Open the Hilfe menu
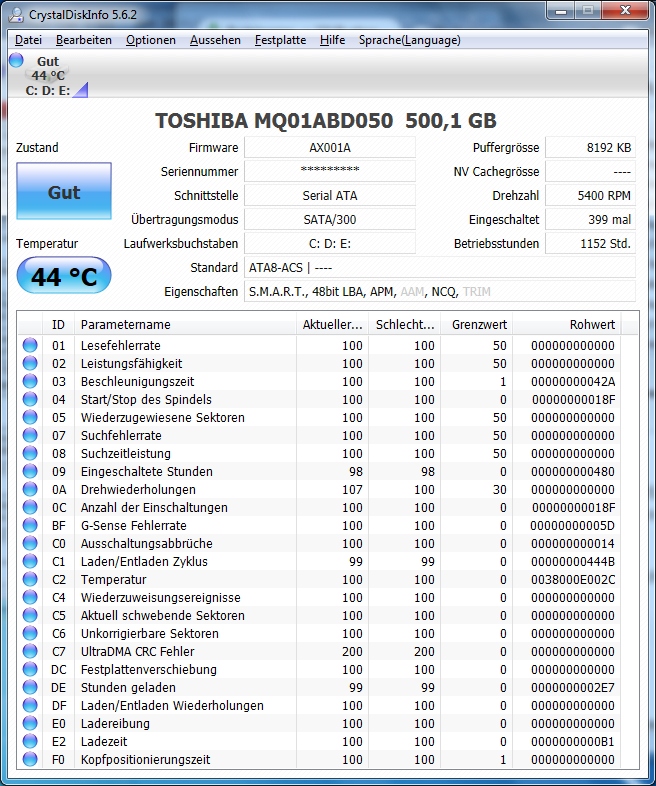Viewport: 656px width, 786px height. click(x=332, y=40)
